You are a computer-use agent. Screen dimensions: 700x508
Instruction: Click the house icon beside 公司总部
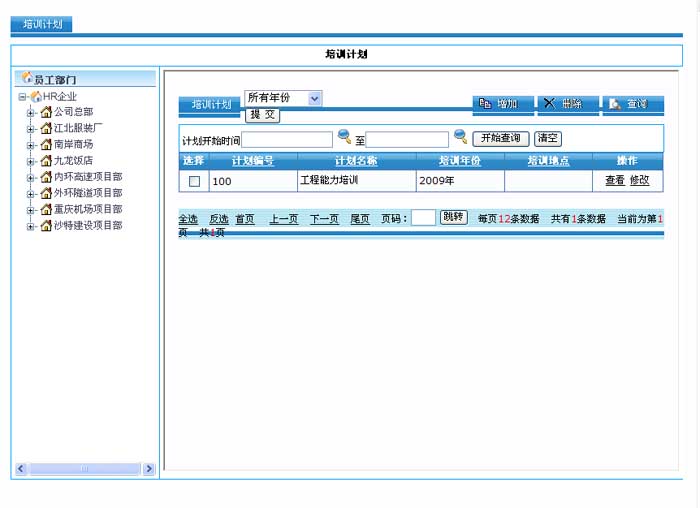tap(46, 112)
